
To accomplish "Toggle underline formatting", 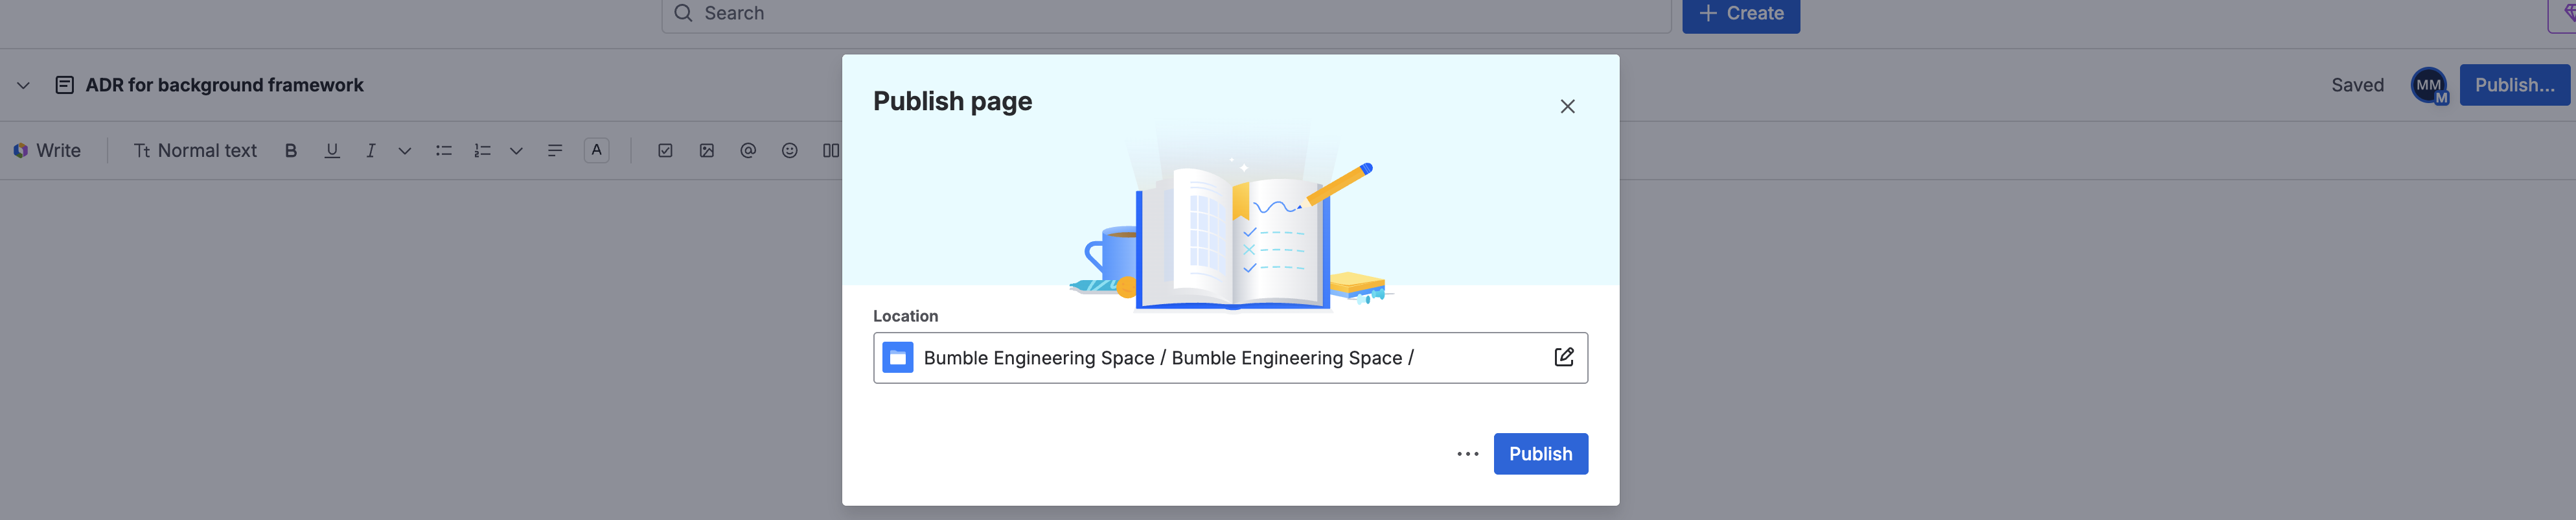I will 332,151.
